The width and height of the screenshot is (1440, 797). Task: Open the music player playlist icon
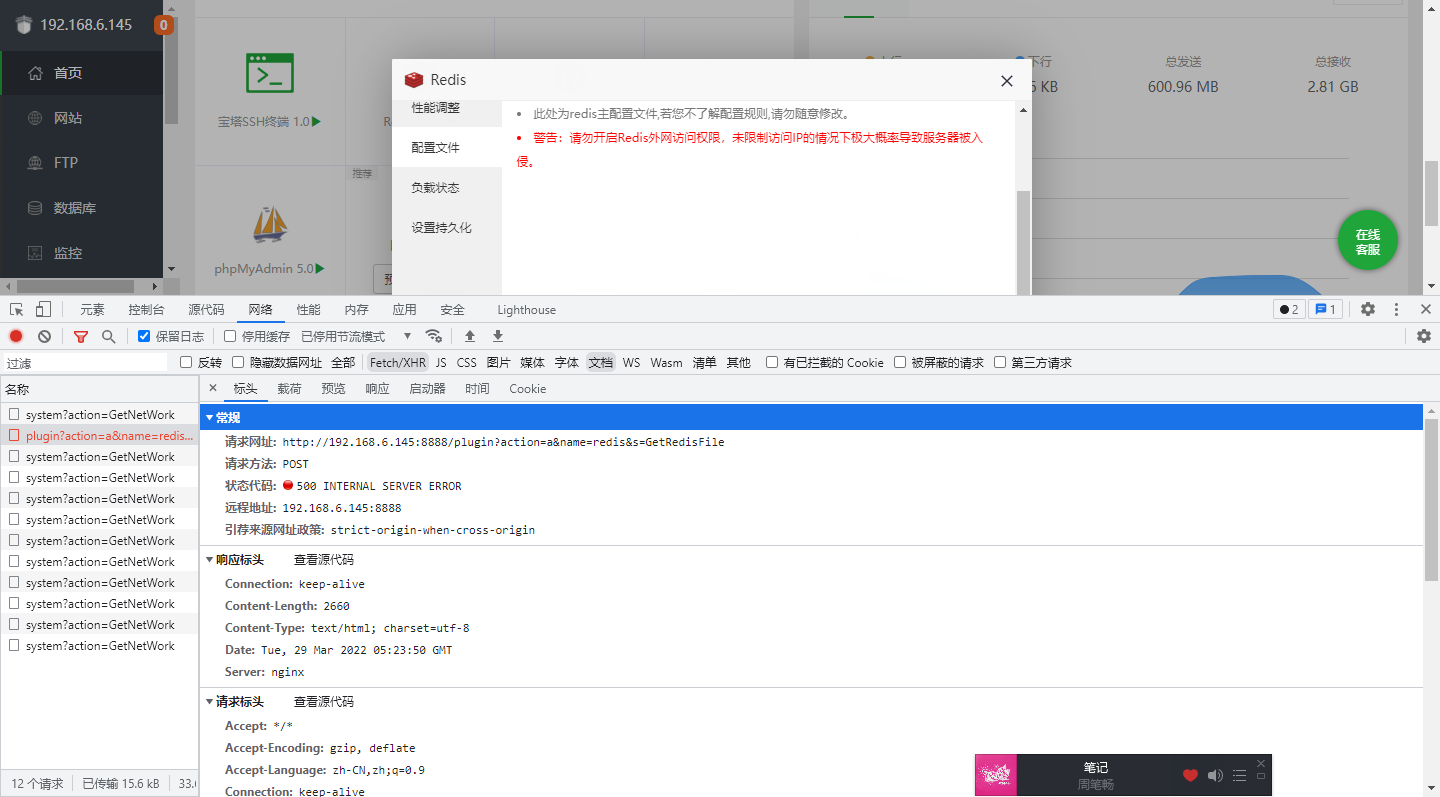(x=1240, y=775)
